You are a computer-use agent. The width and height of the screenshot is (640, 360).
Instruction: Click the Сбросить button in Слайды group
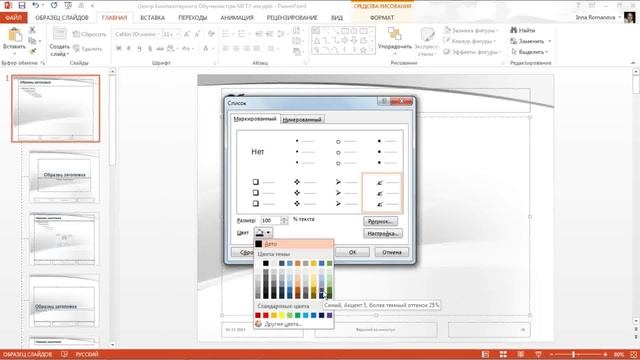click(89, 34)
